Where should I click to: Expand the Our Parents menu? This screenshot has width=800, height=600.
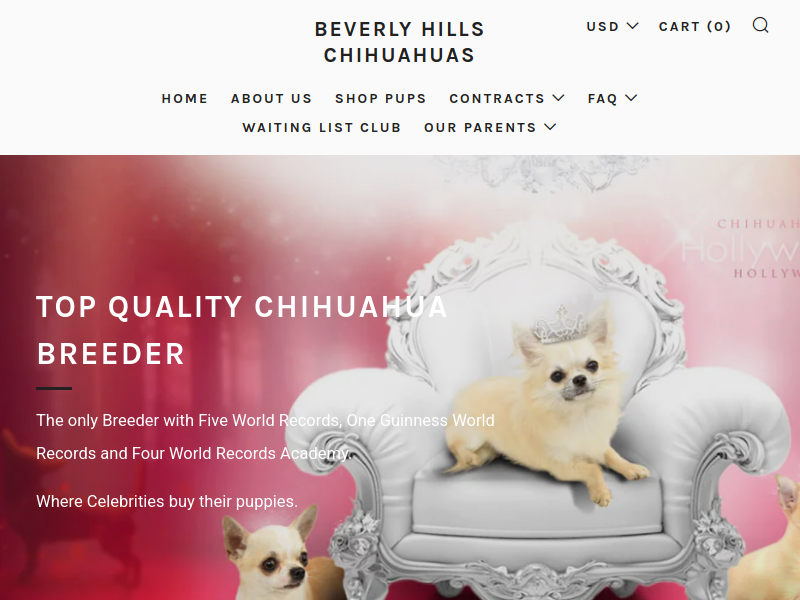pyautogui.click(x=490, y=127)
